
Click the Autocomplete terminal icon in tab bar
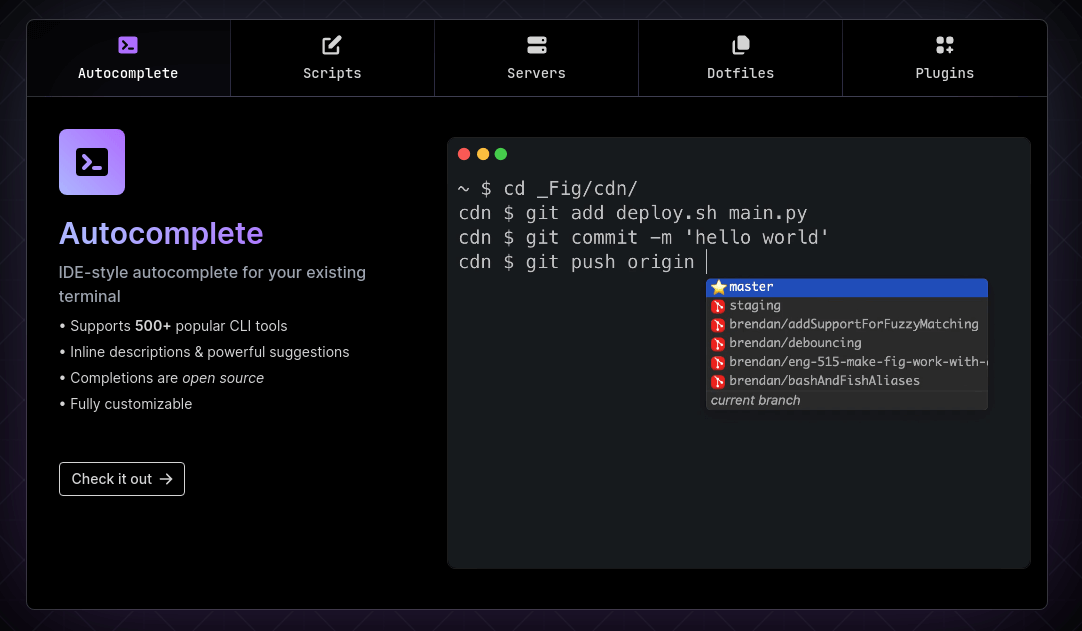point(128,45)
